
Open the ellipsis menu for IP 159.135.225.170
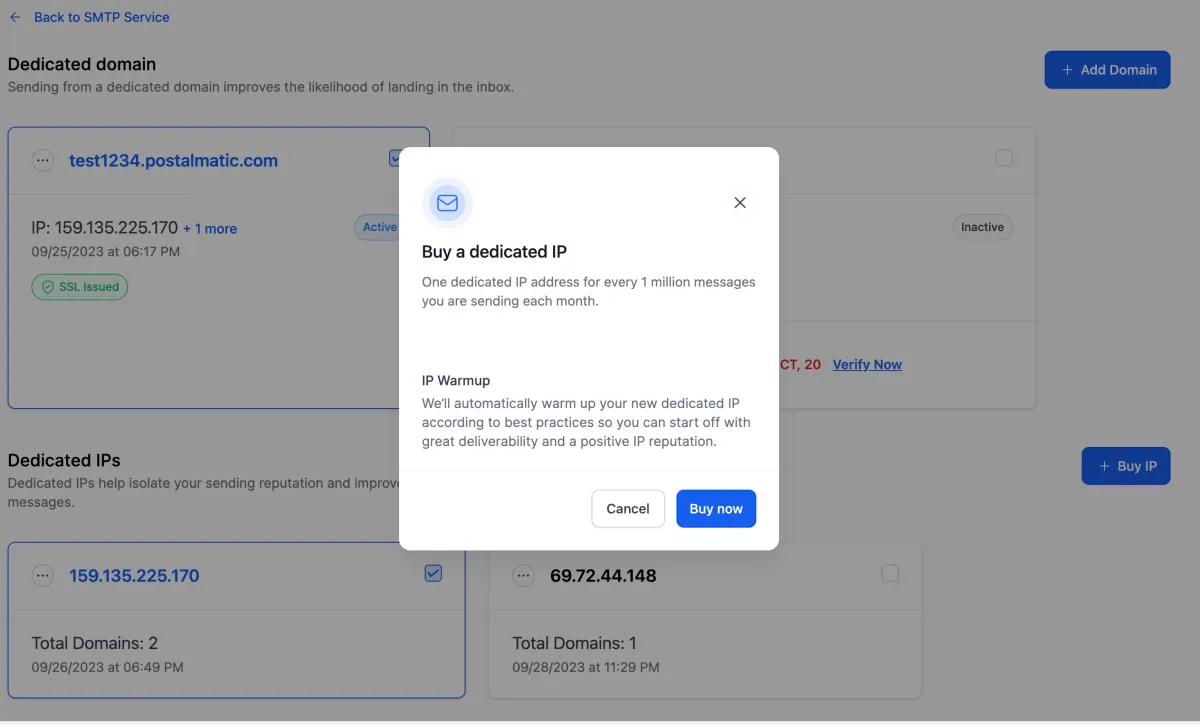point(42,575)
